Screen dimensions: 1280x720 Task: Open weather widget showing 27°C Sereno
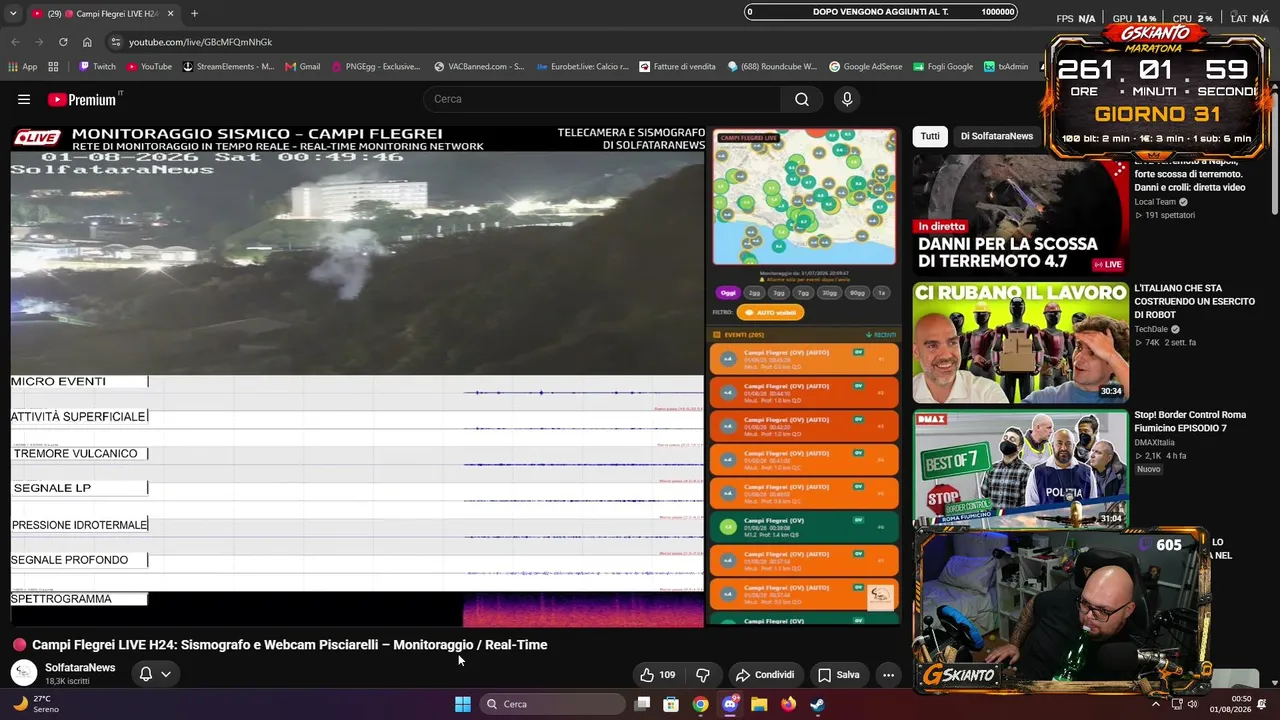pos(35,704)
